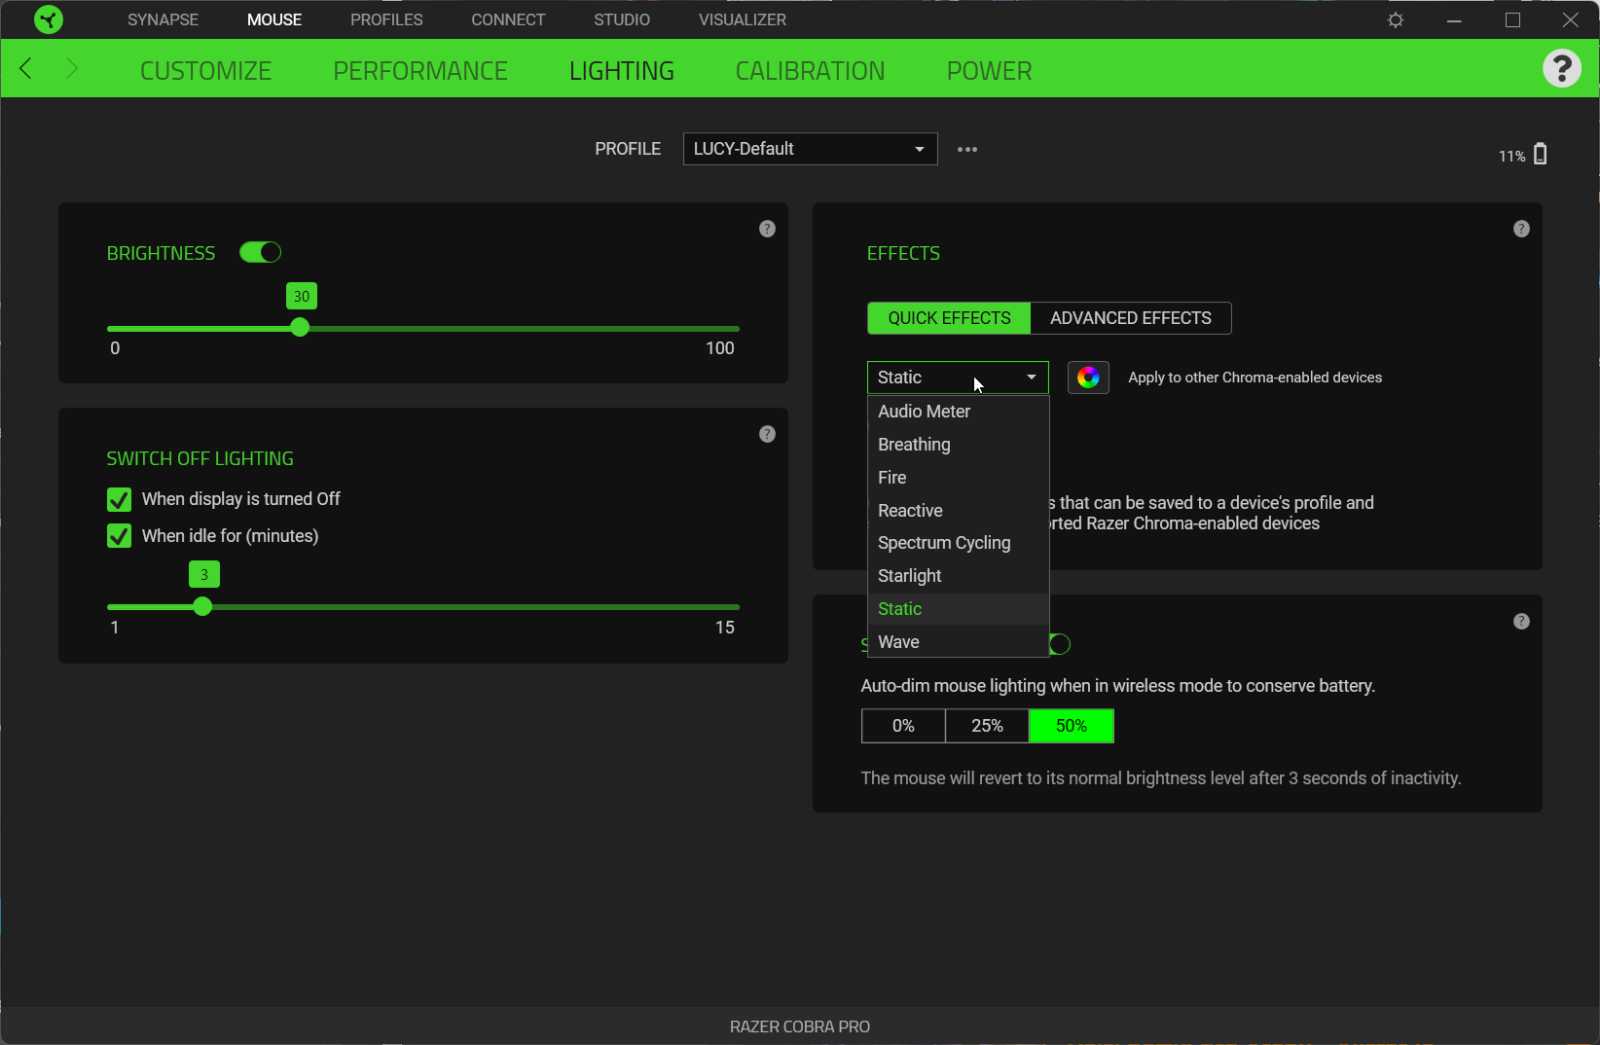Choose the Static option in list
Image resolution: width=1600 pixels, height=1045 pixels.
click(x=957, y=609)
